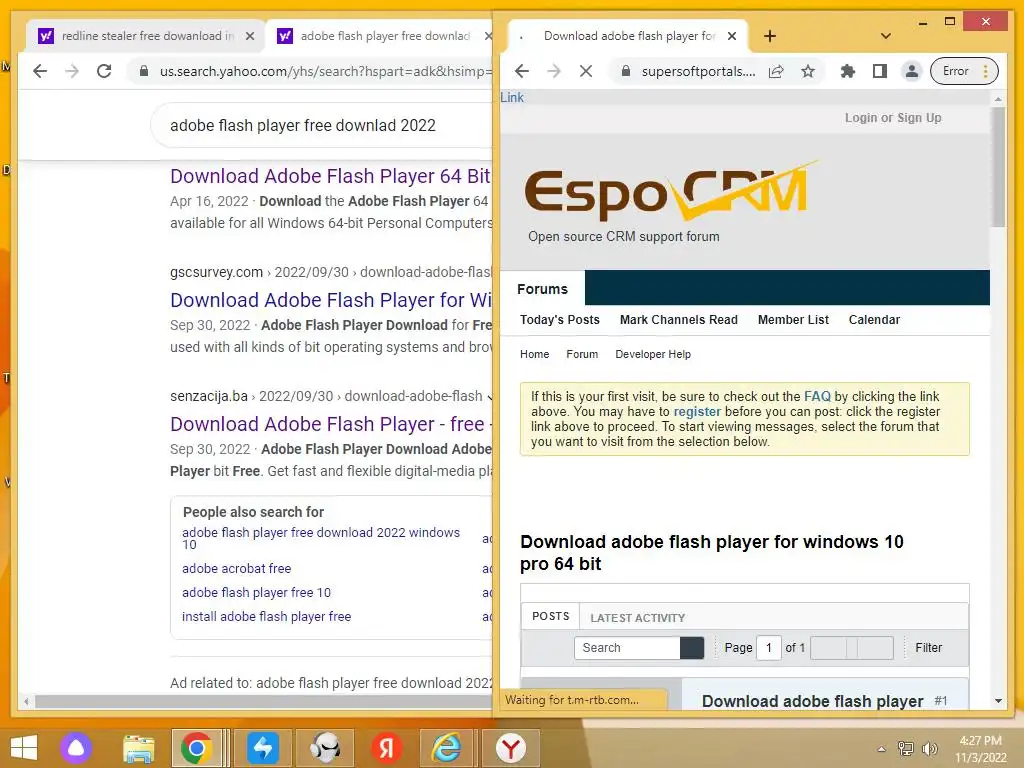The width and height of the screenshot is (1024, 768).
Task: Select the Download adobe flash player tab
Action: tap(629, 36)
